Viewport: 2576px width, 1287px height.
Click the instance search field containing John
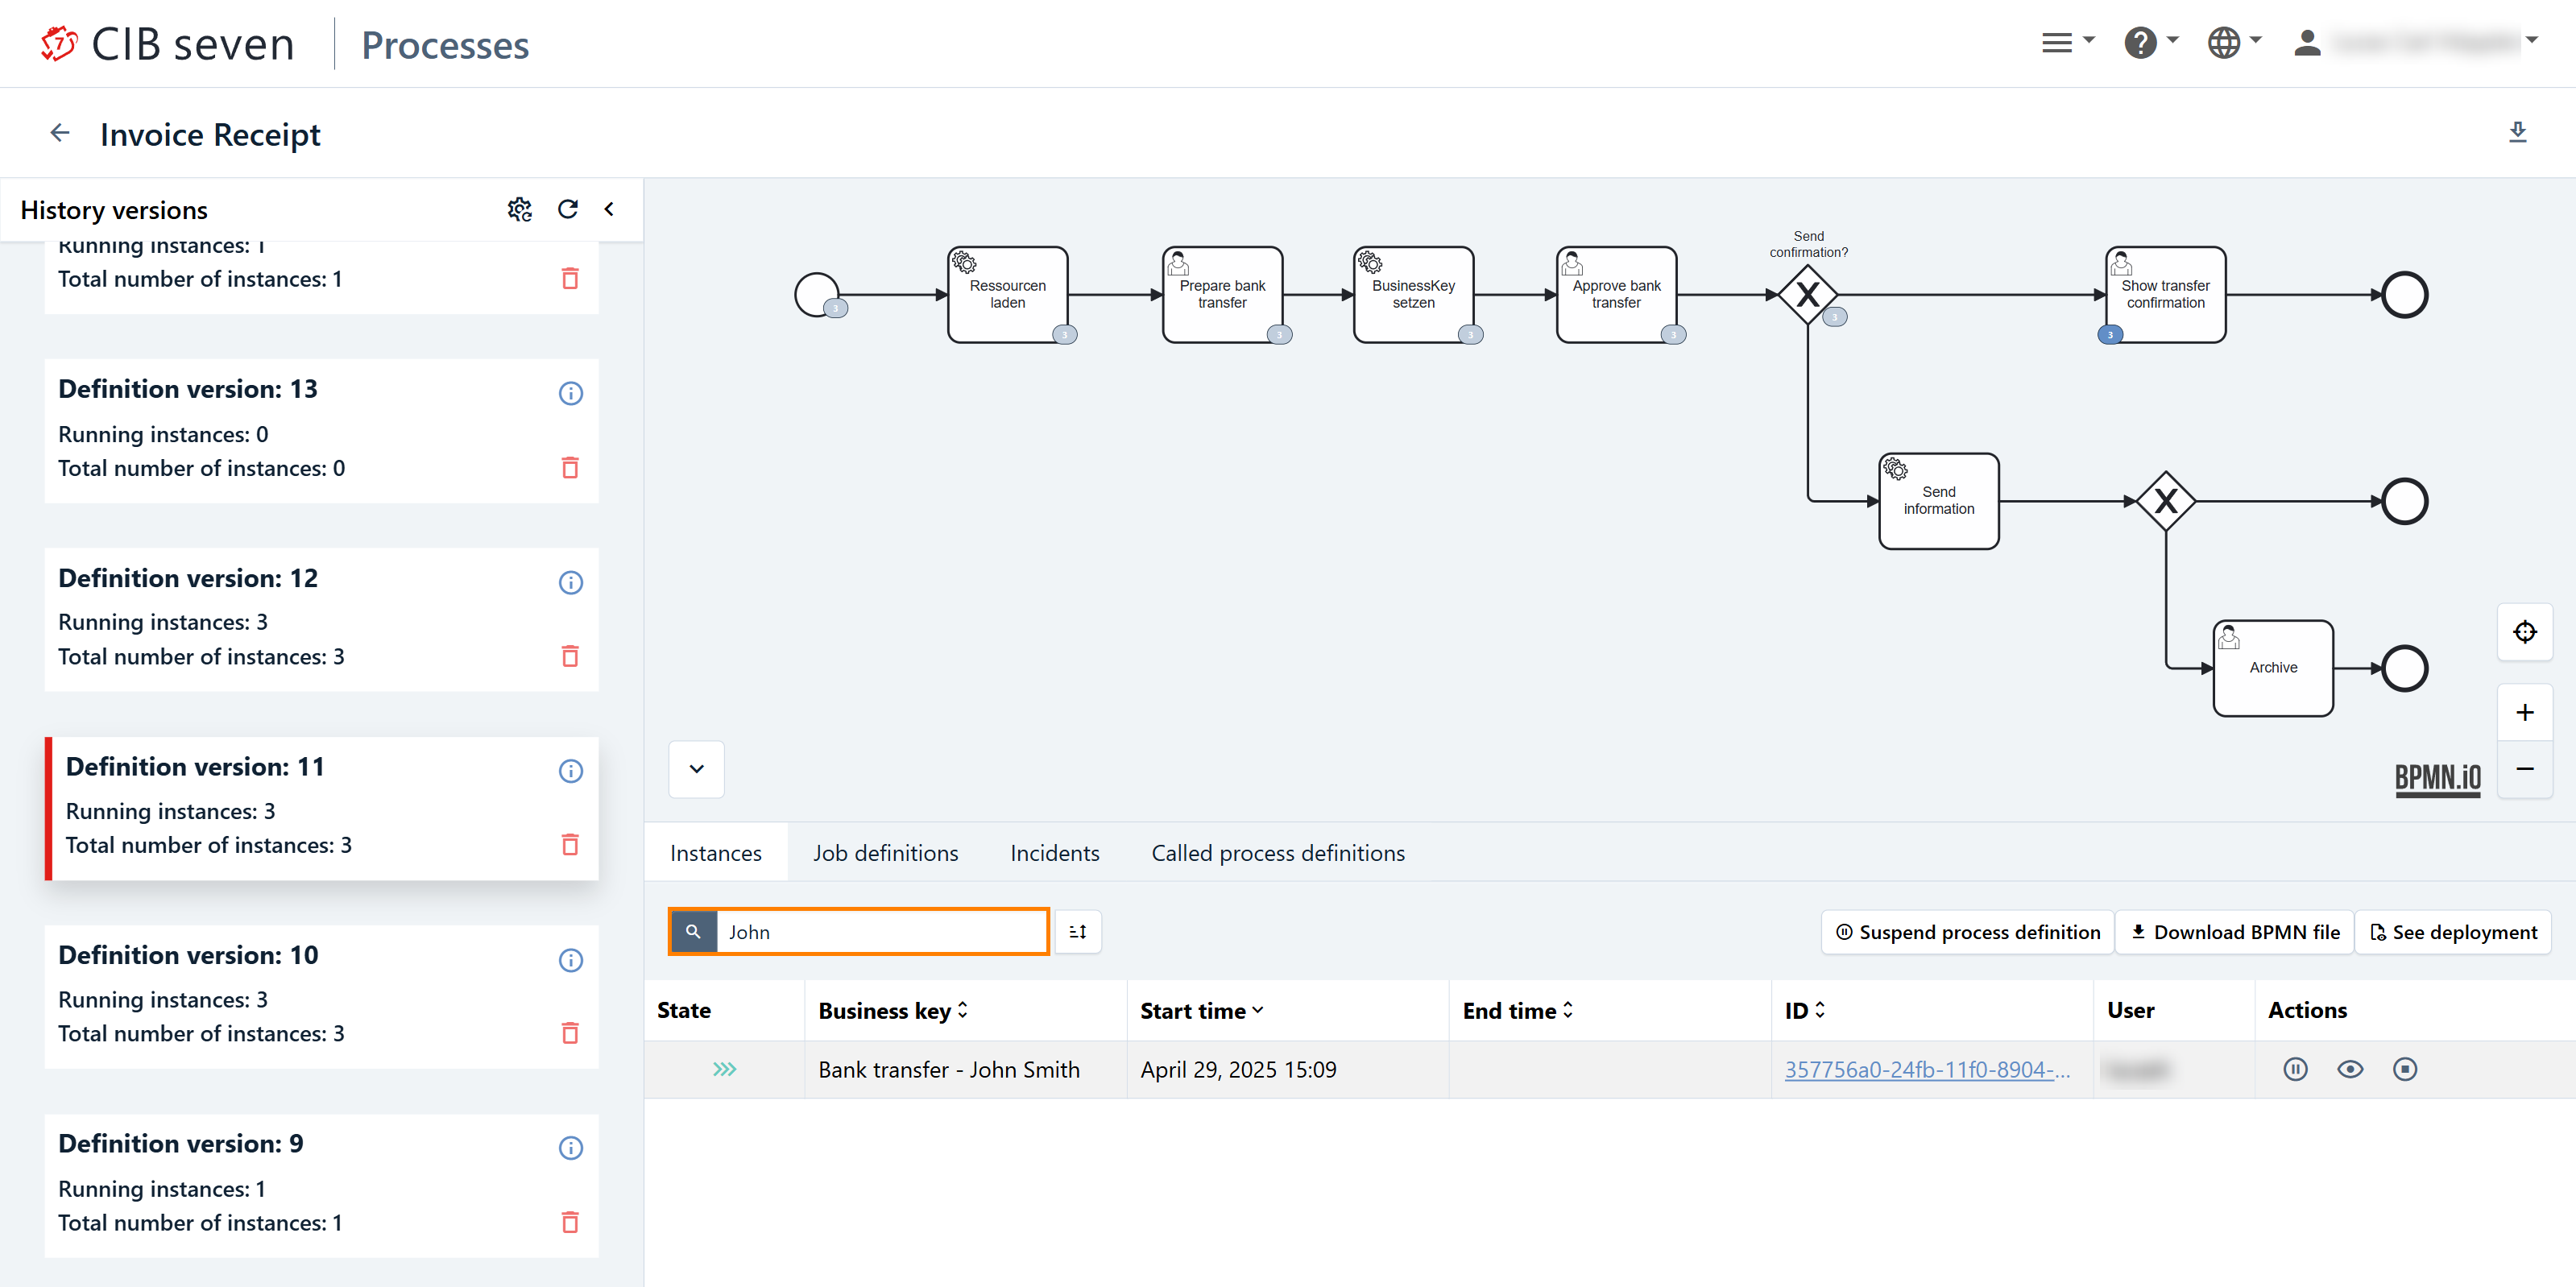(880, 931)
